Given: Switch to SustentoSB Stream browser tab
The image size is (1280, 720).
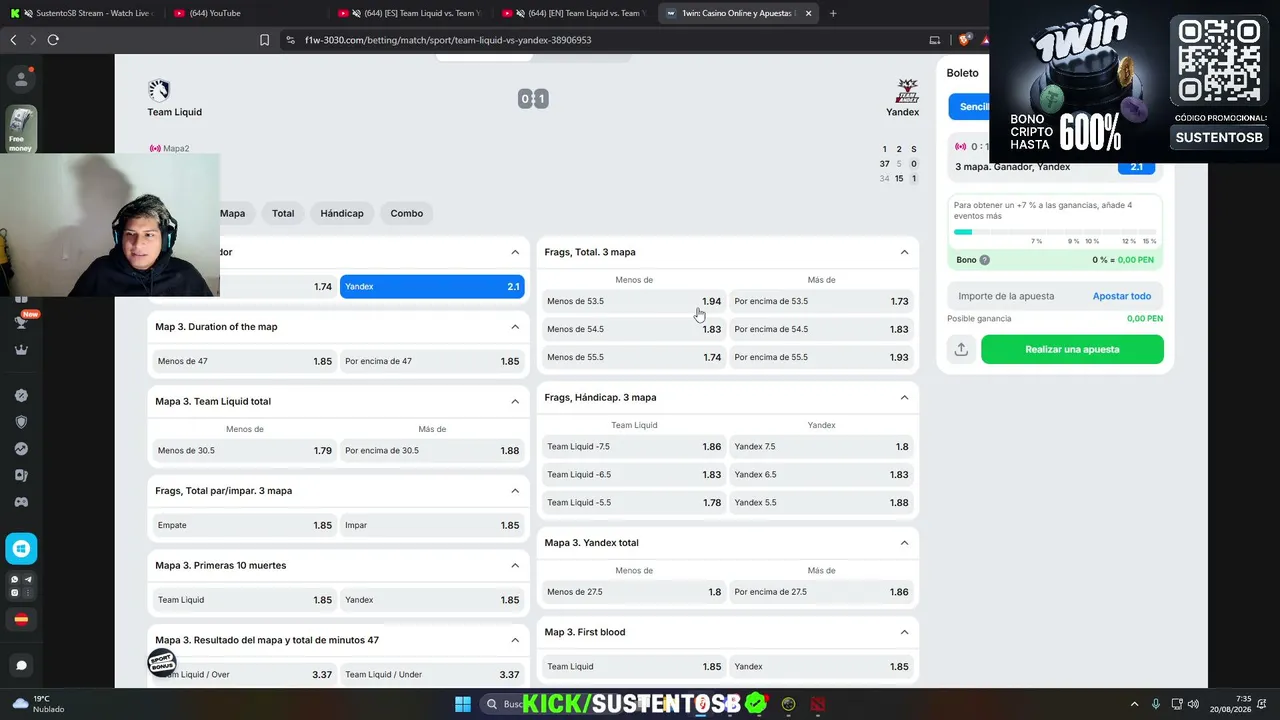Looking at the screenshot, I should coord(83,13).
